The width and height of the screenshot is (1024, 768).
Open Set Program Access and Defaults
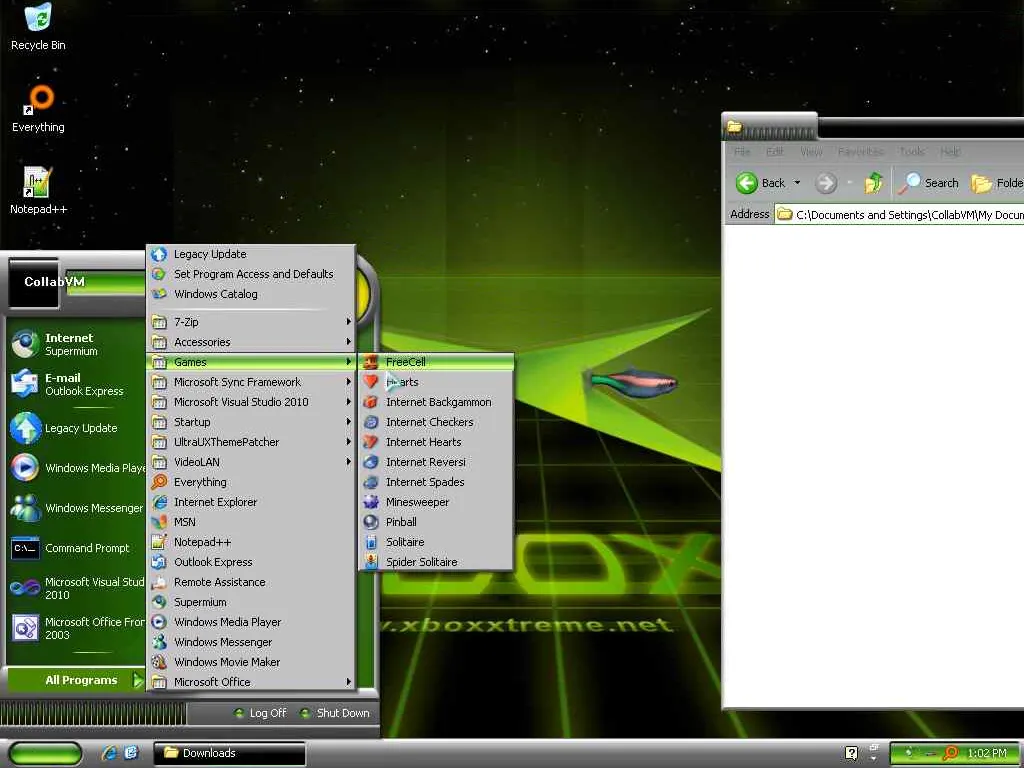pyautogui.click(x=251, y=274)
